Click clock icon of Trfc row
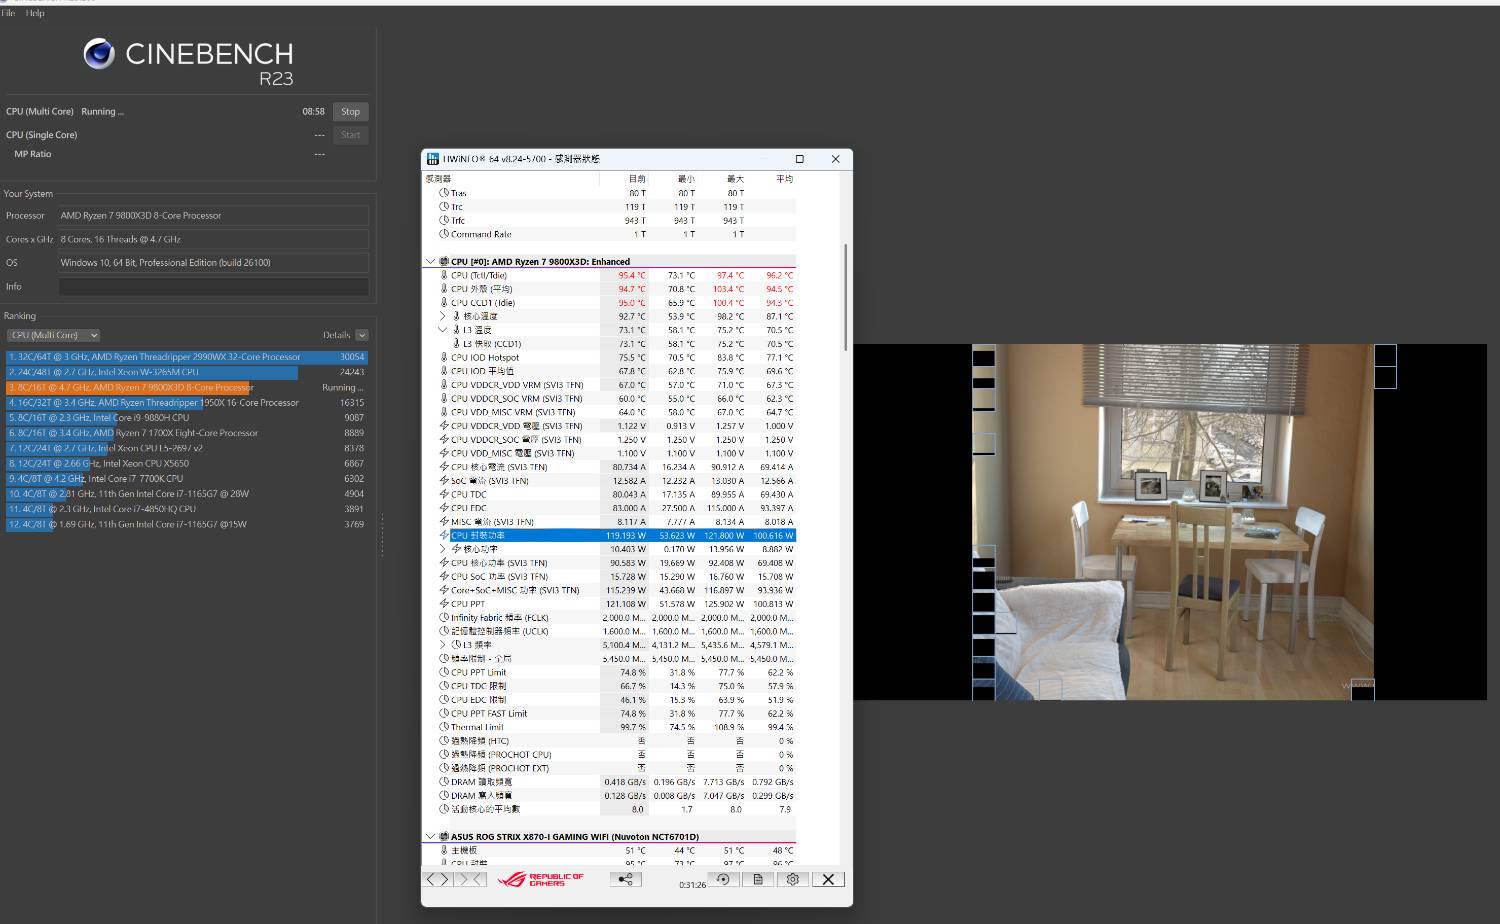 click(444, 221)
